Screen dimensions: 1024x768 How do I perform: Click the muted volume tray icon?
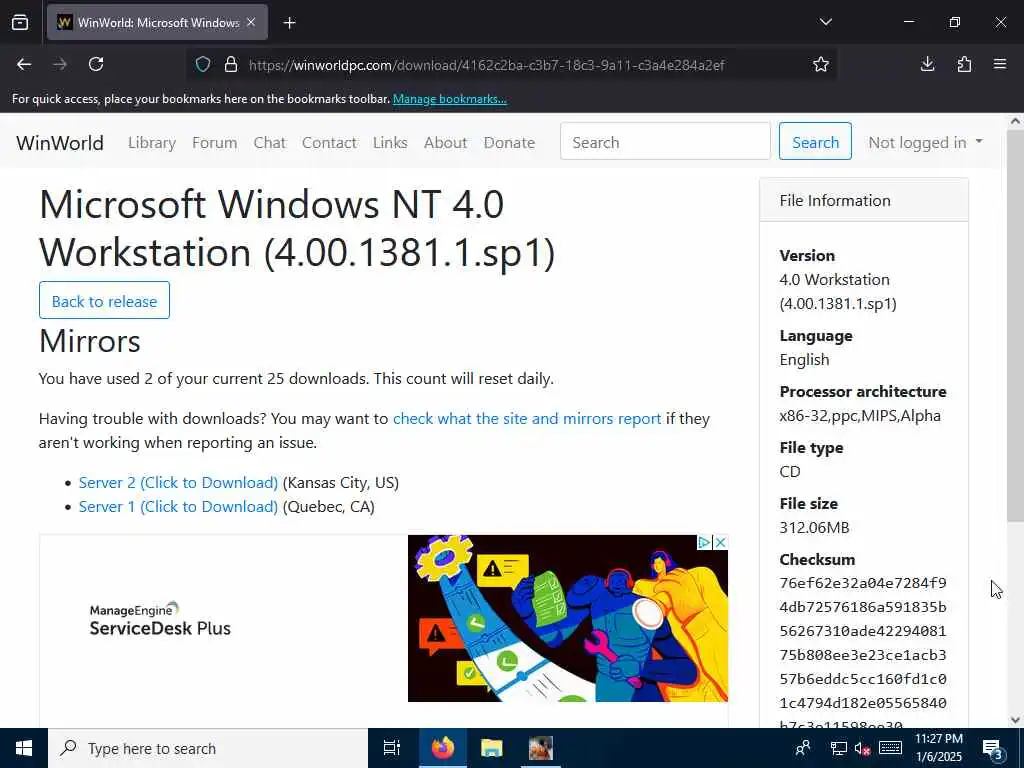(x=862, y=748)
